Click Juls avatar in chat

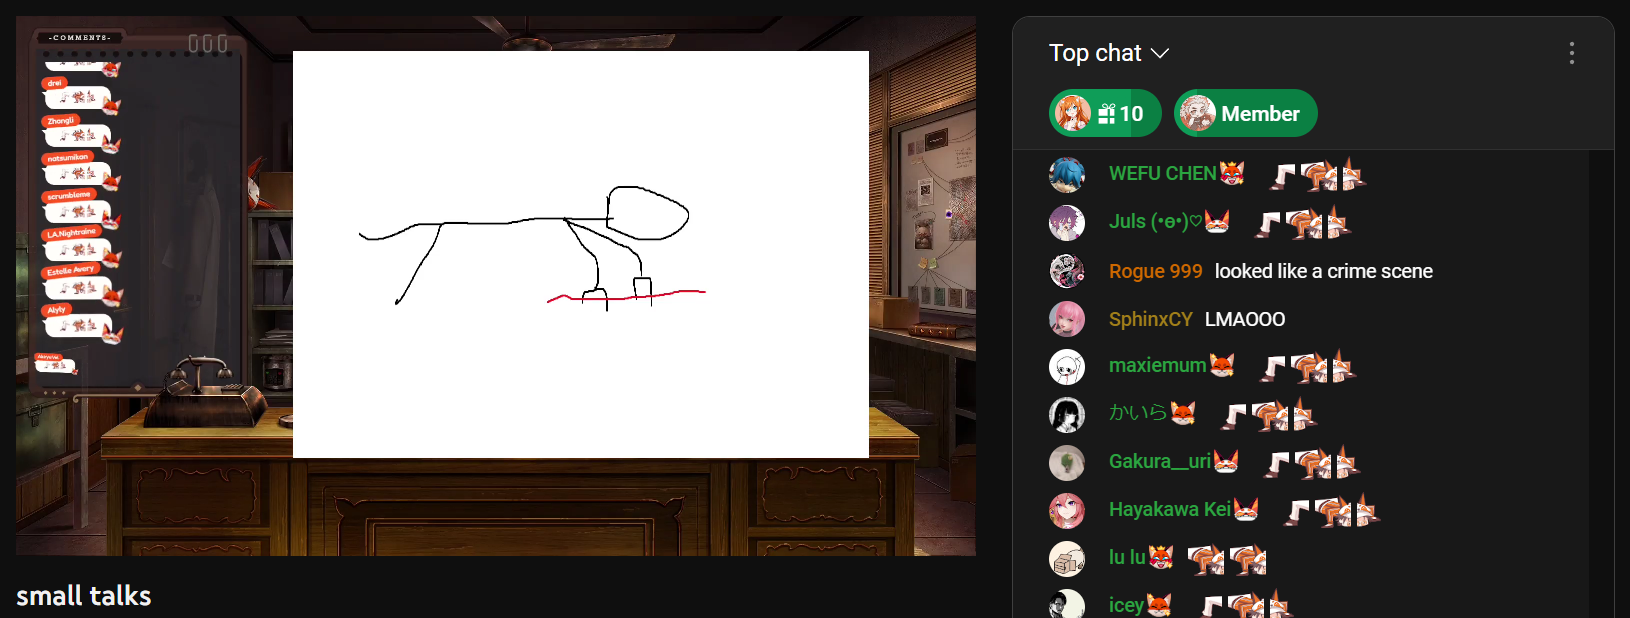coord(1067,223)
